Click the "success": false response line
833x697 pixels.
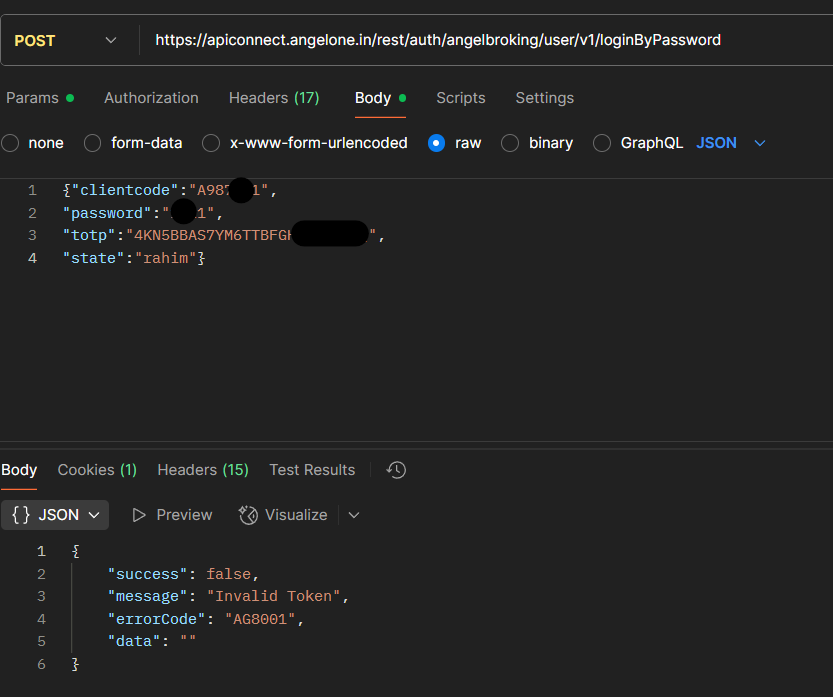coord(183,574)
